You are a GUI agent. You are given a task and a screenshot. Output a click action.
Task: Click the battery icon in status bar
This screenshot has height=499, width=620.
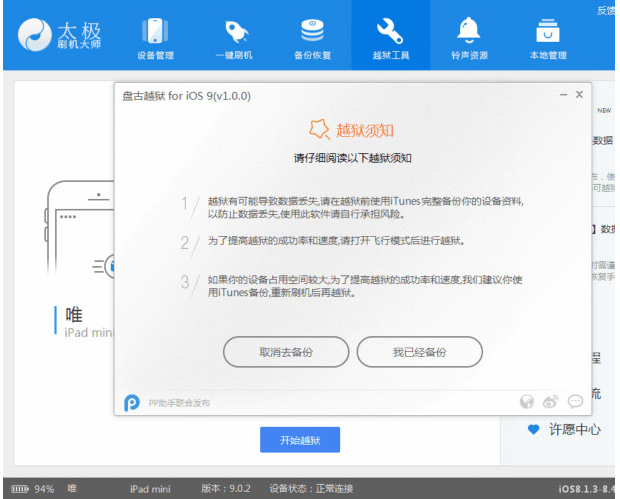pos(20,489)
